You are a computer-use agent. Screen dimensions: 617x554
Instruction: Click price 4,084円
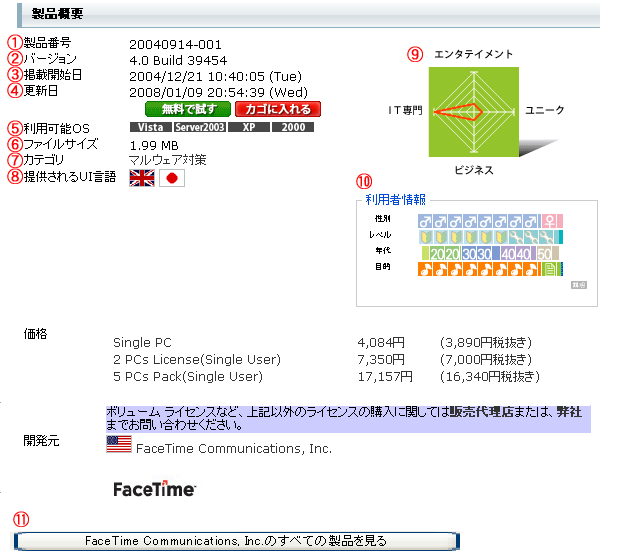coord(381,343)
